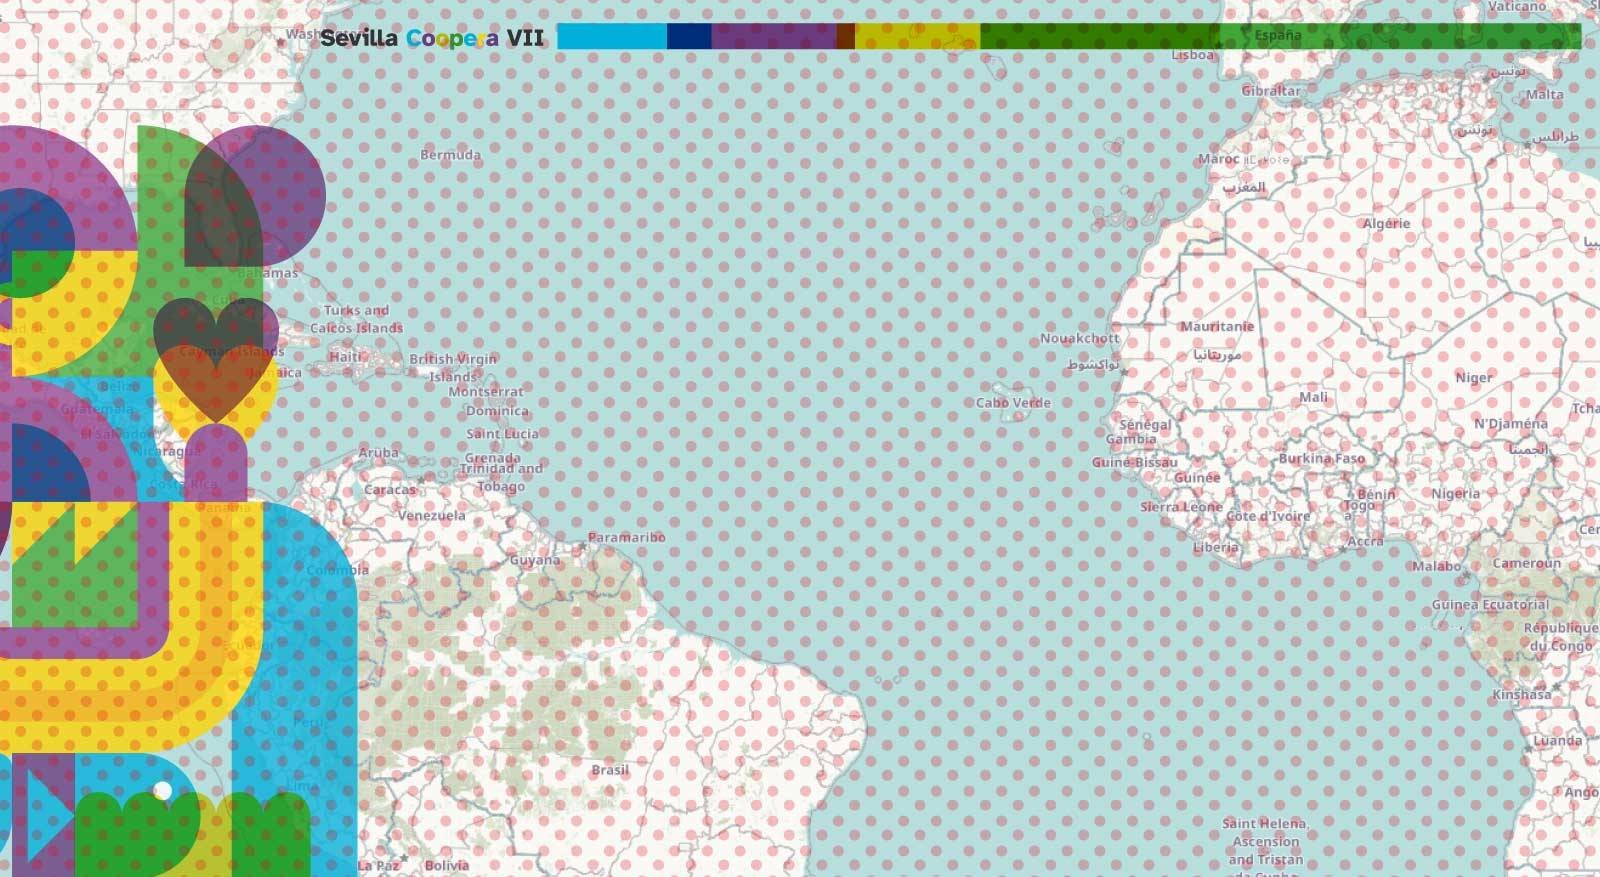Select the dark navy blue bar segment
This screenshot has height=877, width=1600.
click(689, 37)
